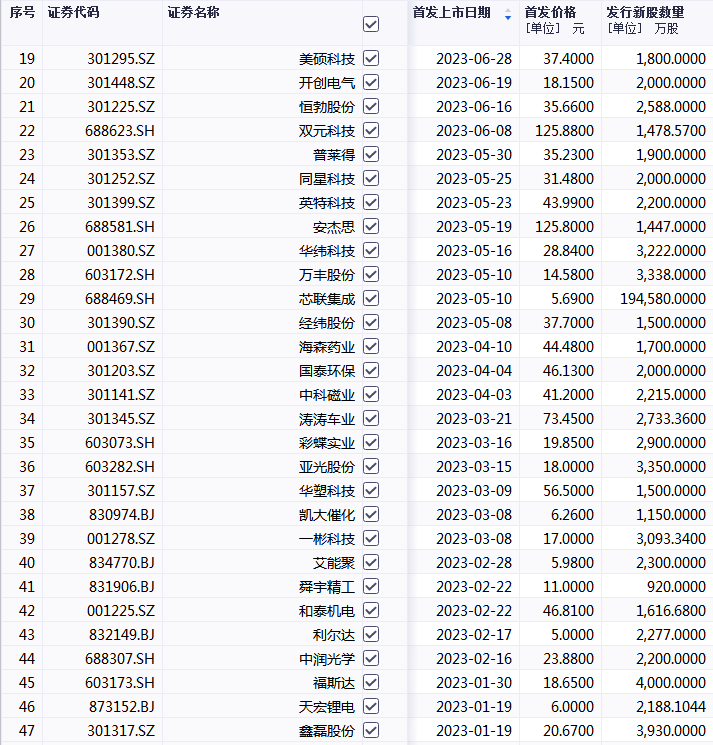Click the sort arrow beside 首发上市日期
The image size is (713, 745).
point(508,14)
